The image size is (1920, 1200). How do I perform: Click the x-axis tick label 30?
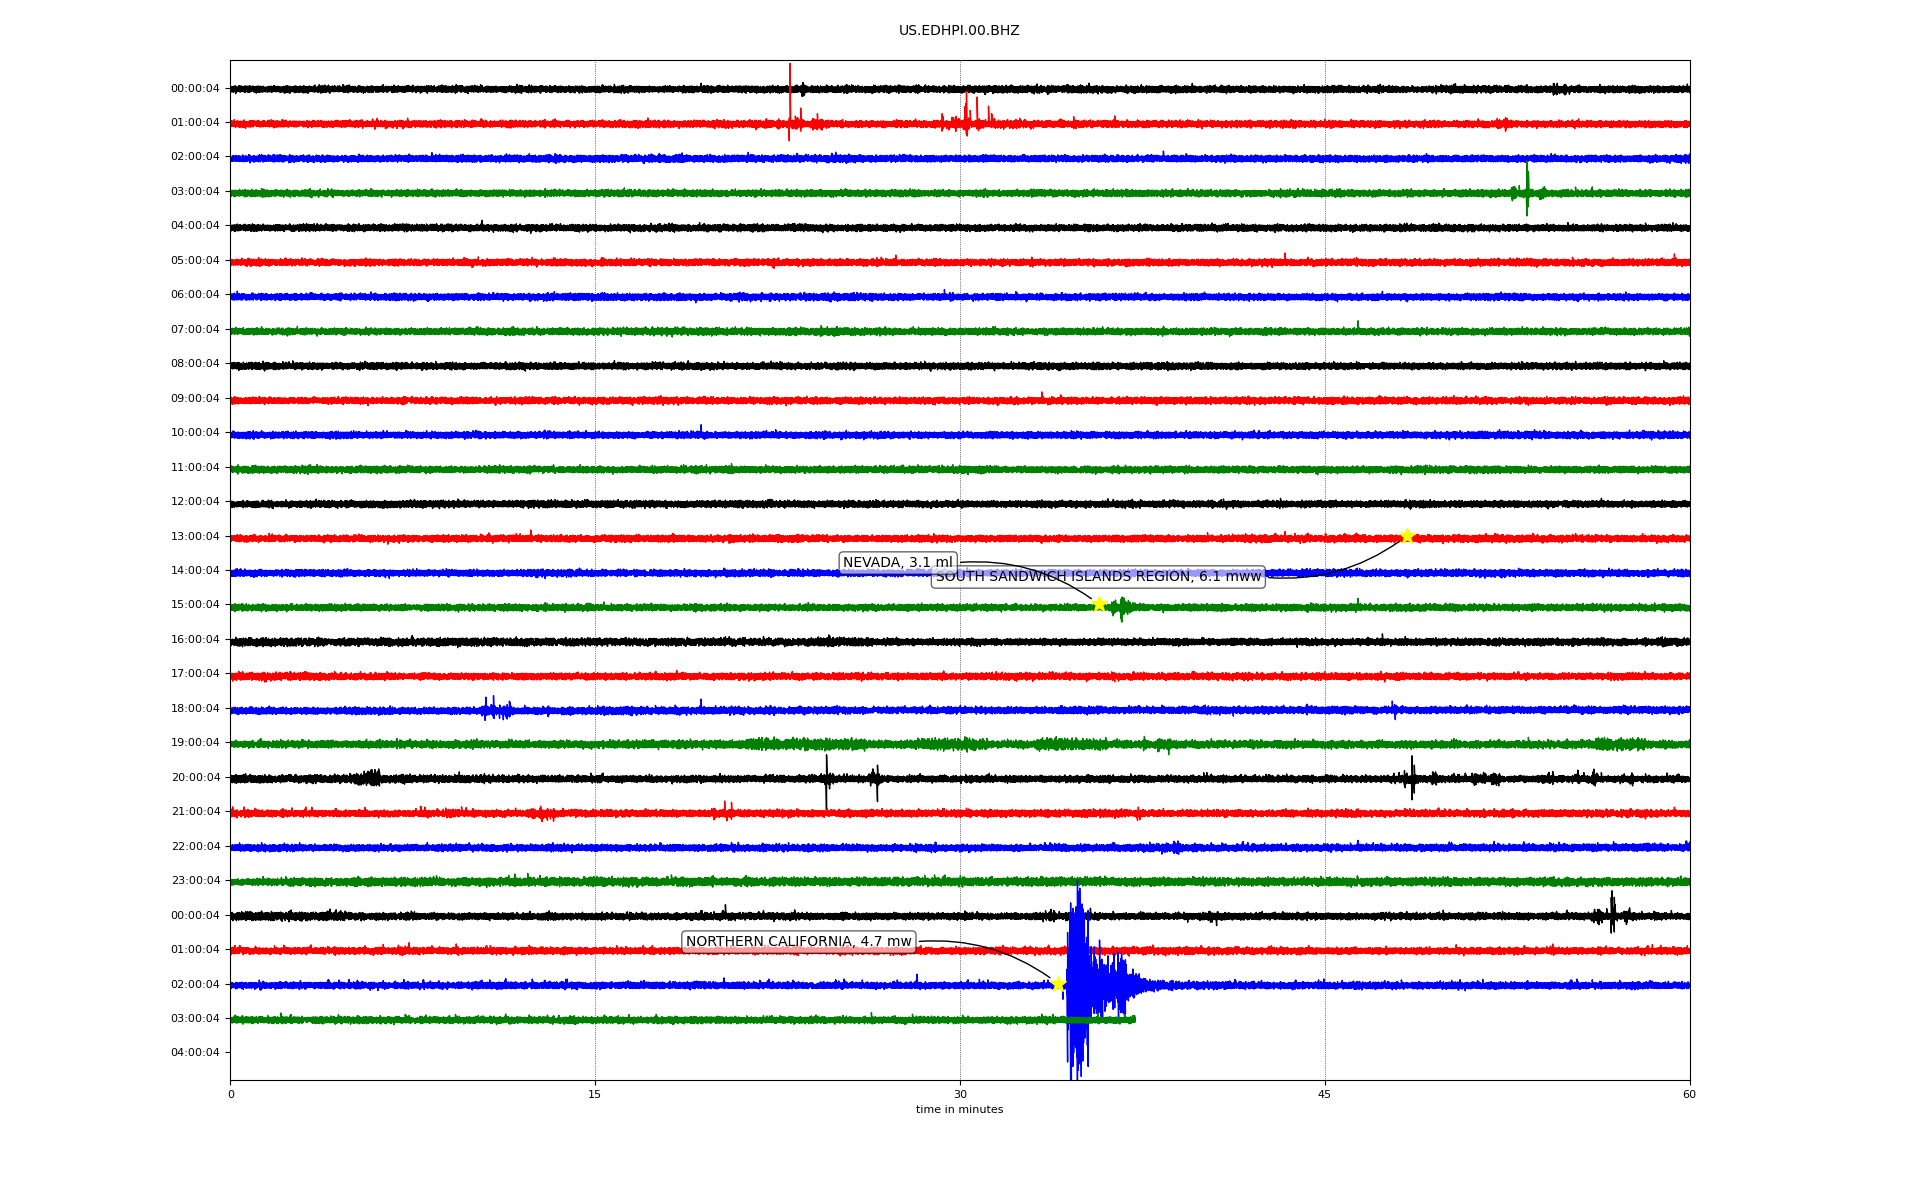pos(960,1094)
